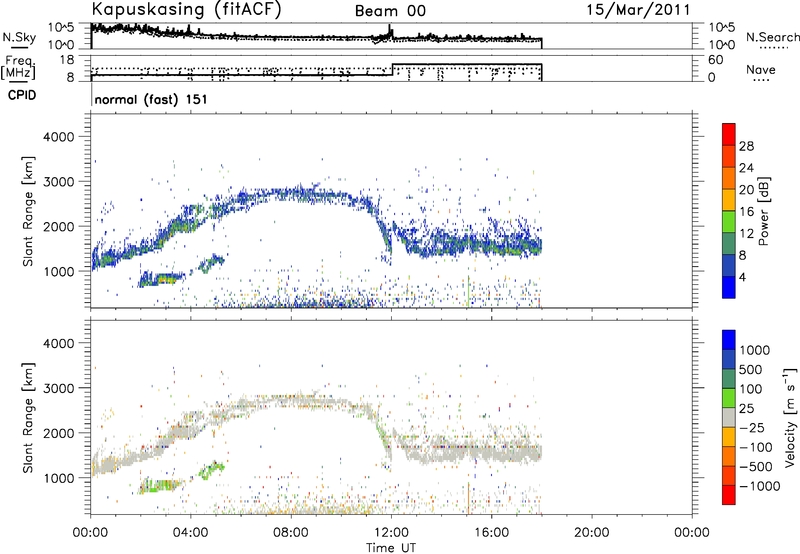Click the "04:00" time axis label
Image resolution: width=800 pixels, height=554 pixels.
click(x=191, y=533)
